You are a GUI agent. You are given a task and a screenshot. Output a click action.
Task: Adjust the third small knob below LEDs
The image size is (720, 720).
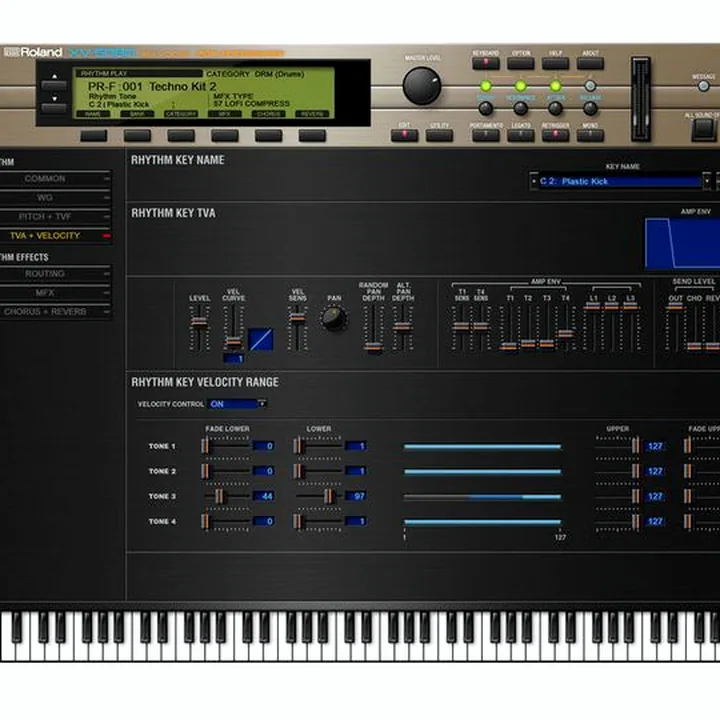[555, 108]
